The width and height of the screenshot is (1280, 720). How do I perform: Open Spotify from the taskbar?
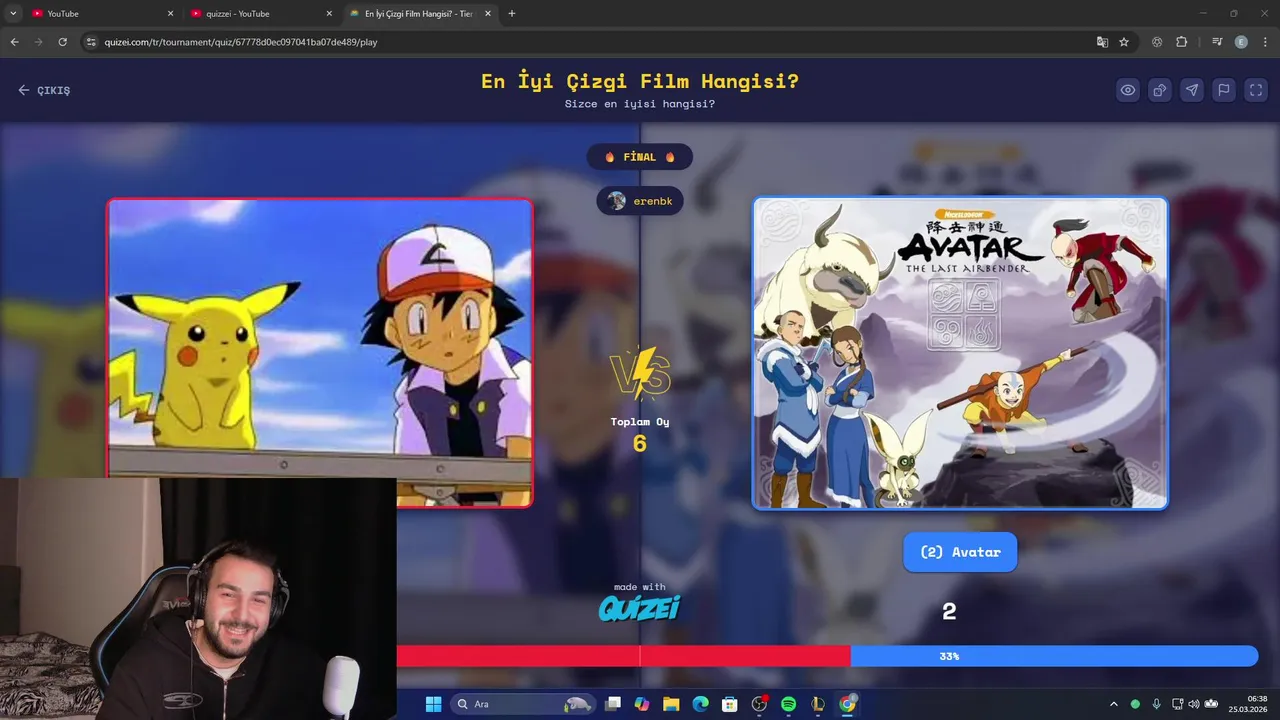pos(788,704)
